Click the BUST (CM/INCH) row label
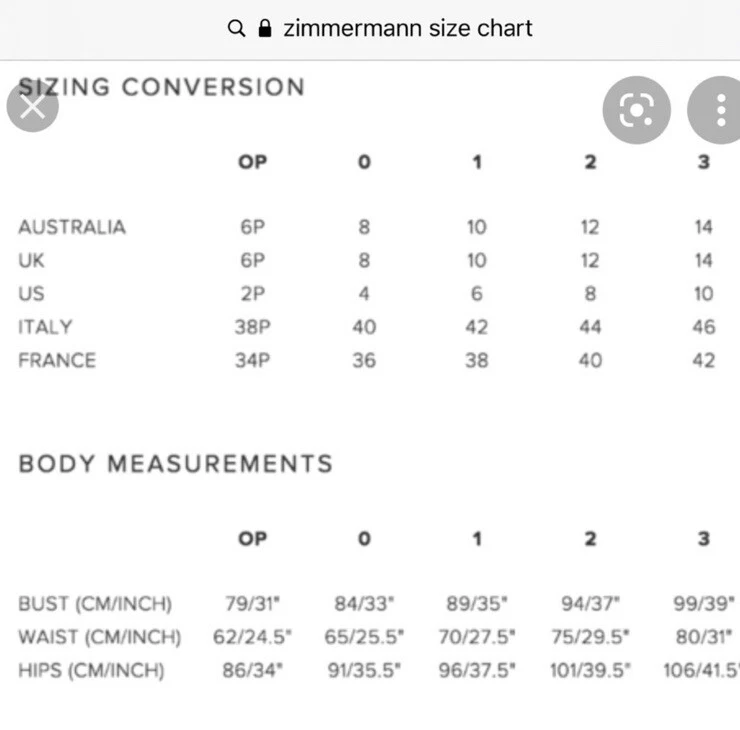Viewport: 740px width, 730px height. 95,604
